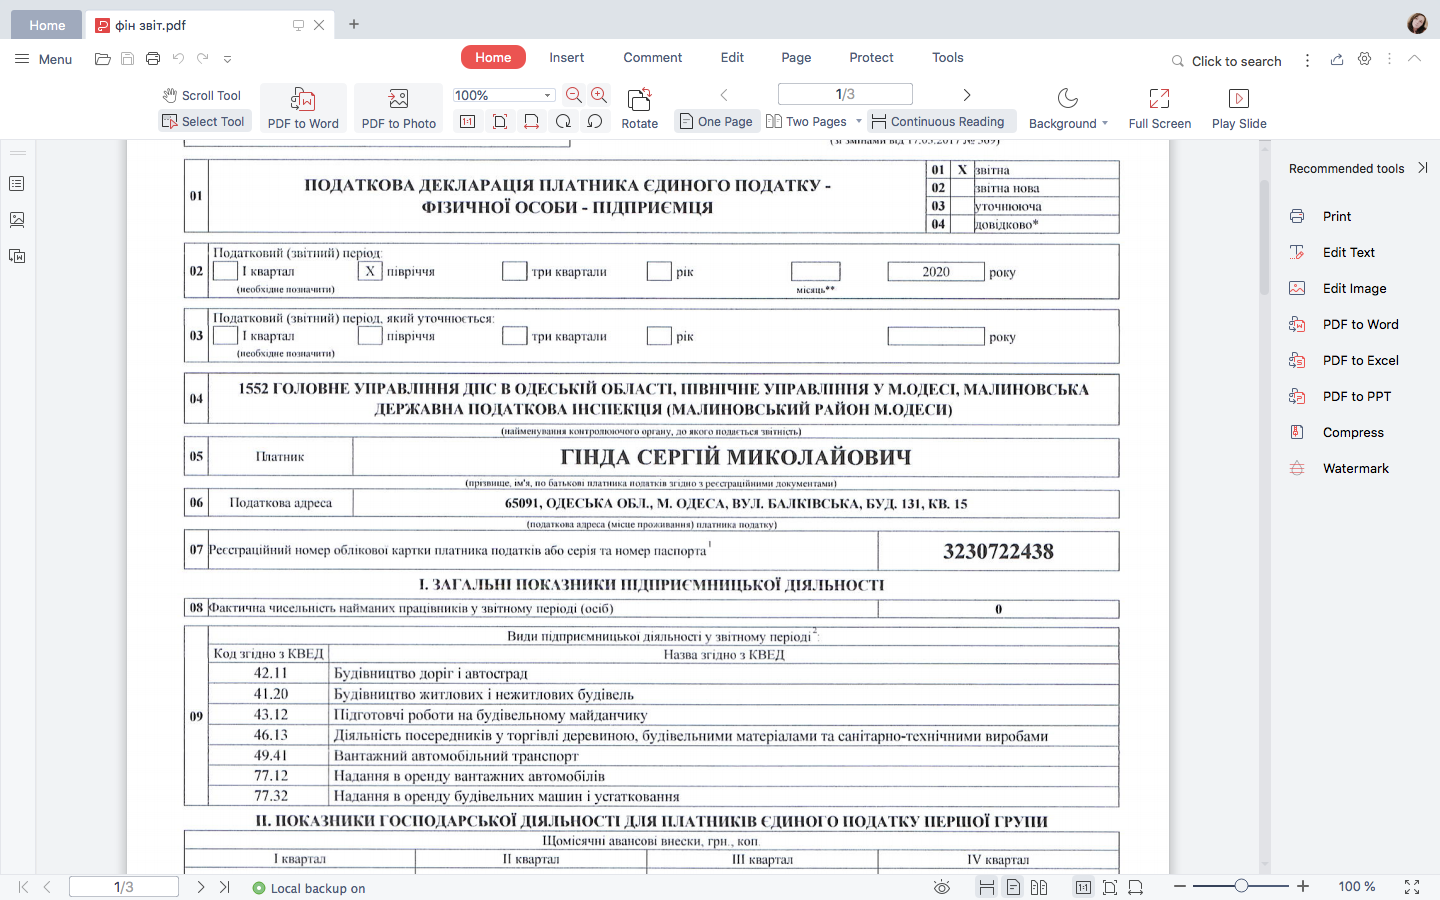Enter Full Screen mode
This screenshot has width=1440, height=900.
point(1160,109)
